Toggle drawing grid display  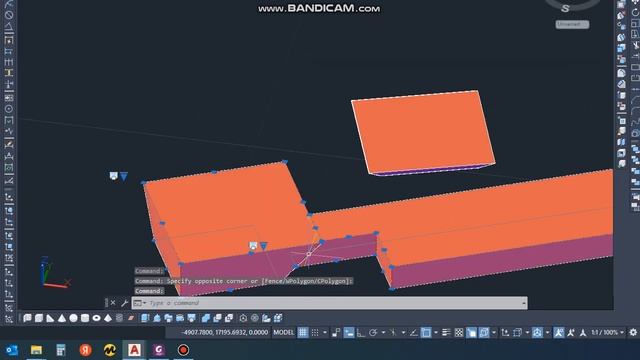pos(302,333)
